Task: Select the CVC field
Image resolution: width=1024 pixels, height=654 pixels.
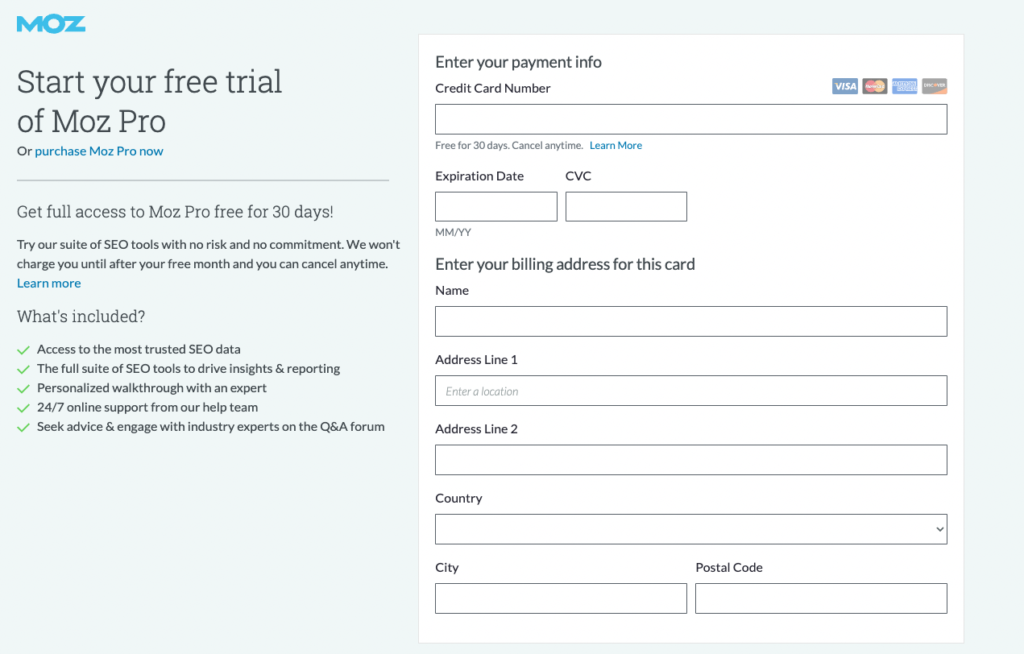Action: [625, 206]
